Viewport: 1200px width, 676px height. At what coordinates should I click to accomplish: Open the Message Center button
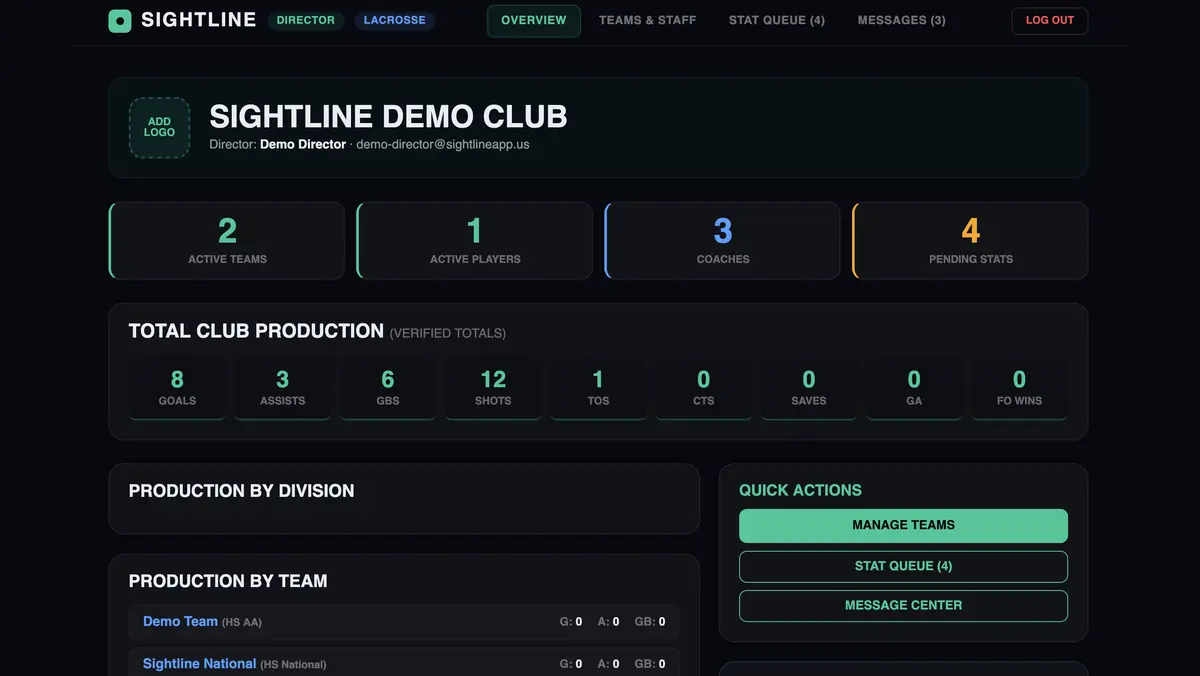pyautogui.click(x=903, y=605)
